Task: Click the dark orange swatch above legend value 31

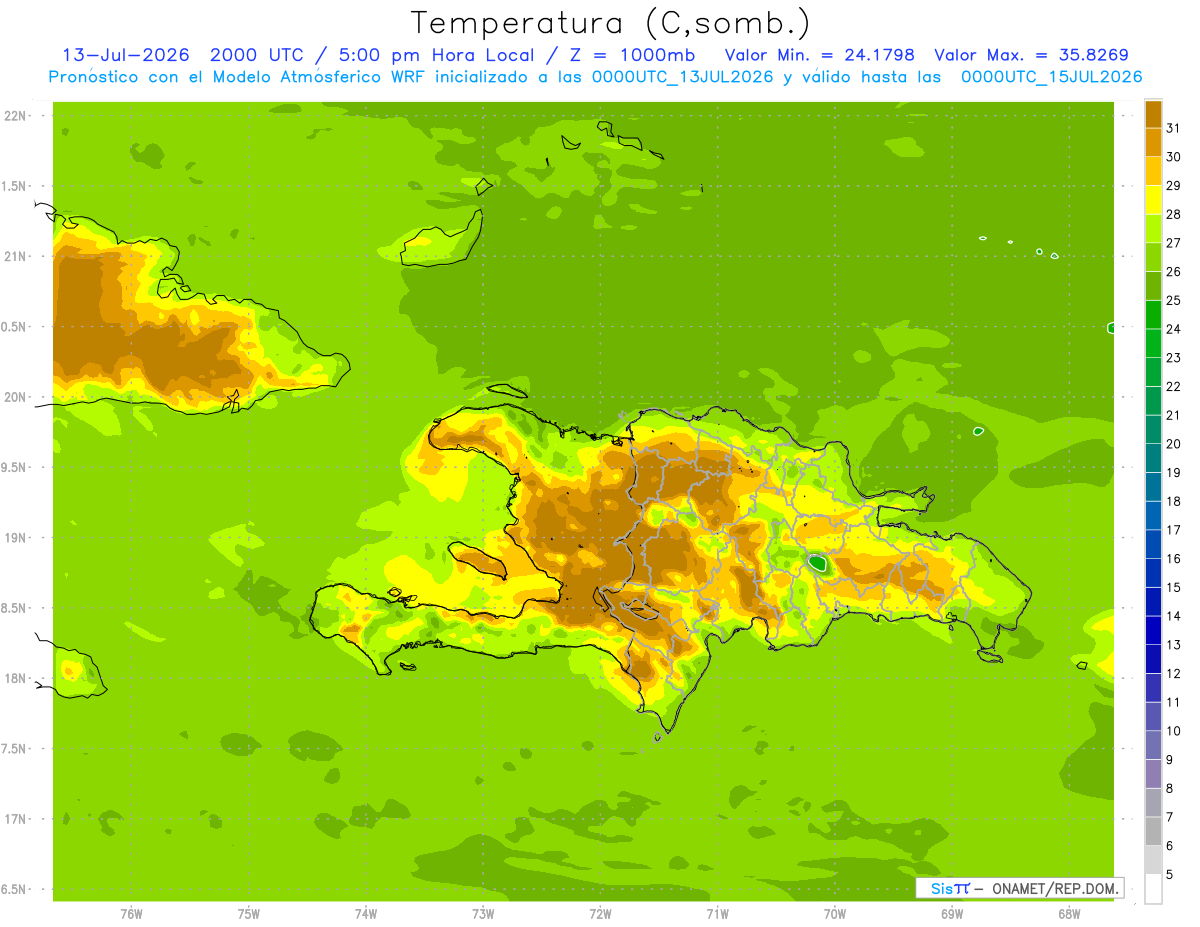Action: (1153, 114)
